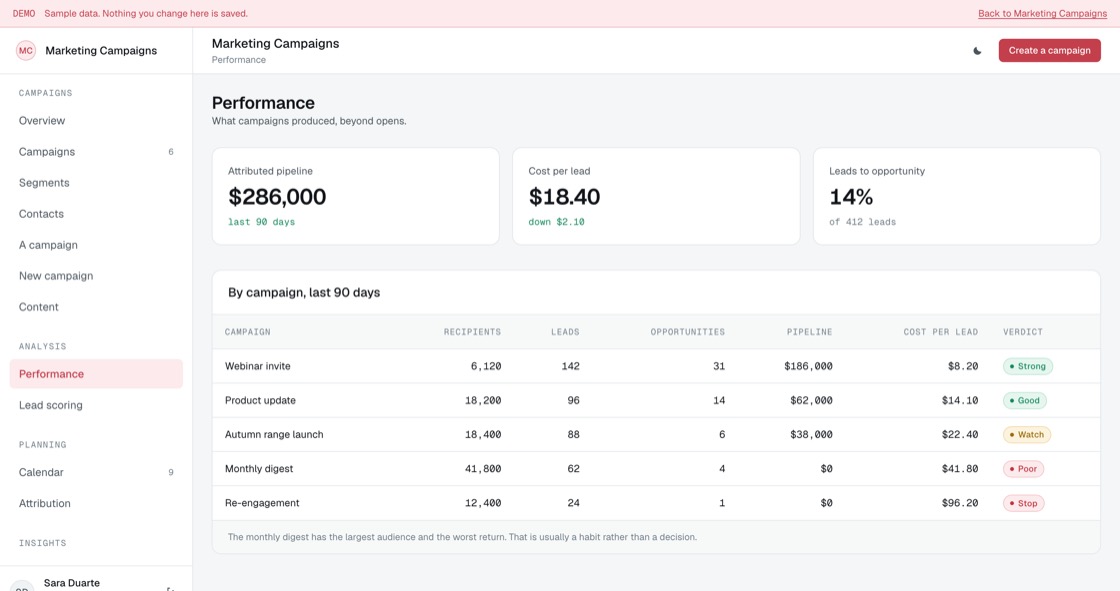Open Calendar sidebar item
The image size is (1120, 591).
pos(96,472)
